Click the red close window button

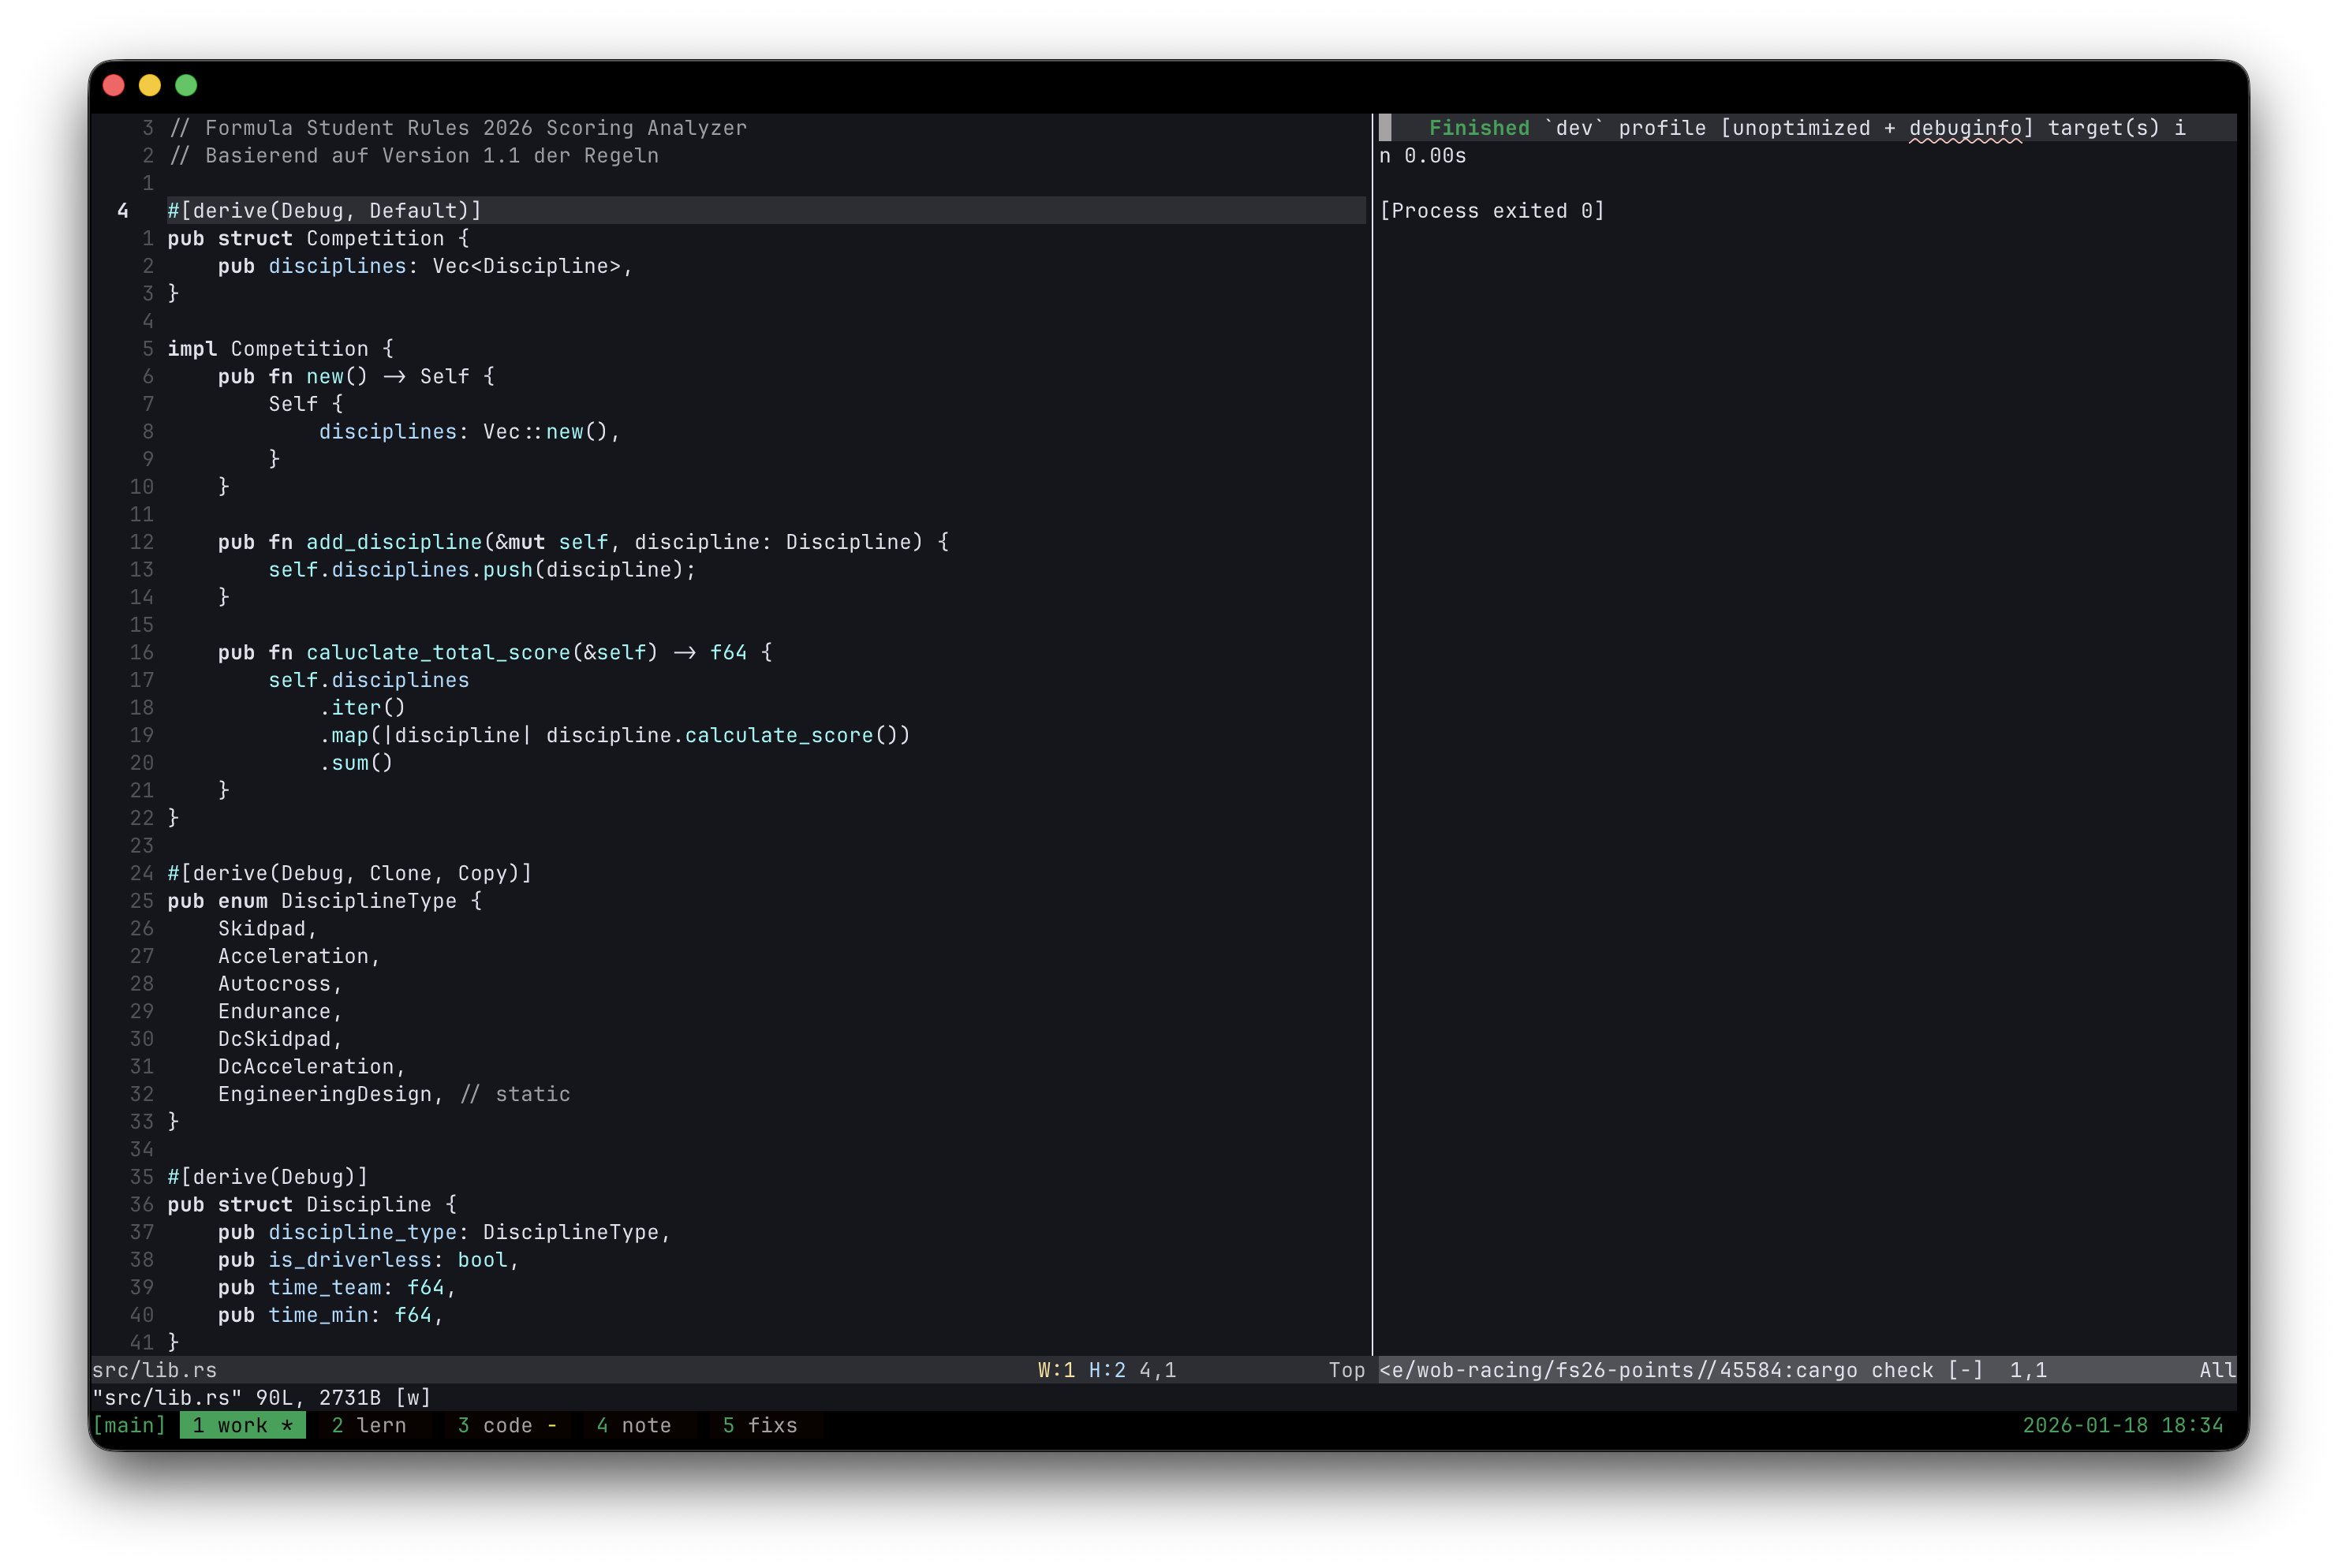114,85
